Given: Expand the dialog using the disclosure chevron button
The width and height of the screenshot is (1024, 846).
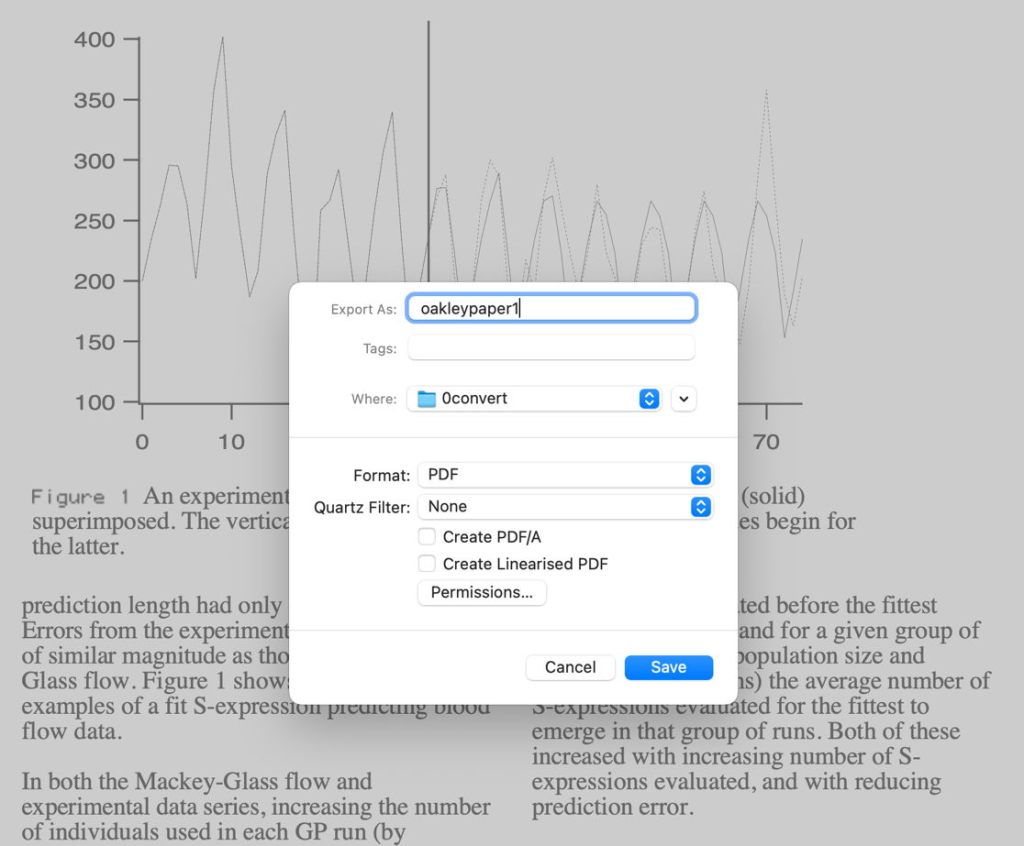Looking at the screenshot, I should pos(684,398).
